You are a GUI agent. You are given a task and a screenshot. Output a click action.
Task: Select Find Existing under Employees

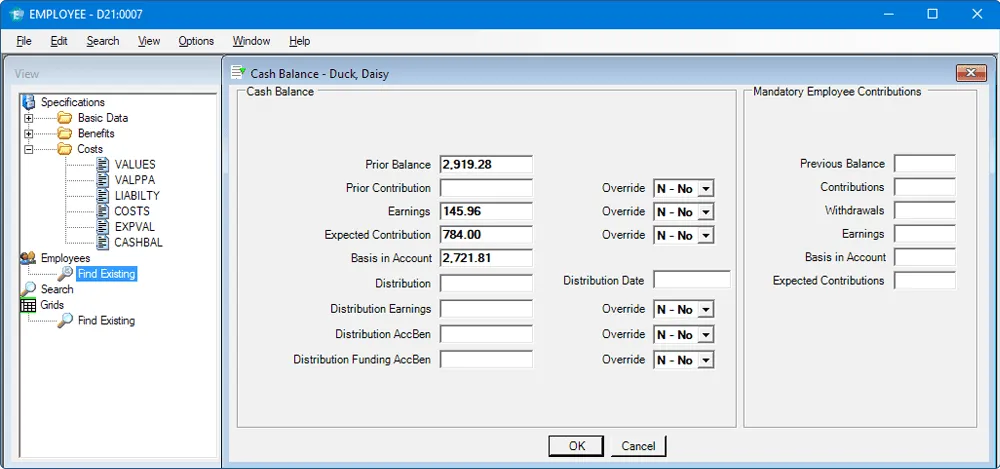(x=107, y=274)
